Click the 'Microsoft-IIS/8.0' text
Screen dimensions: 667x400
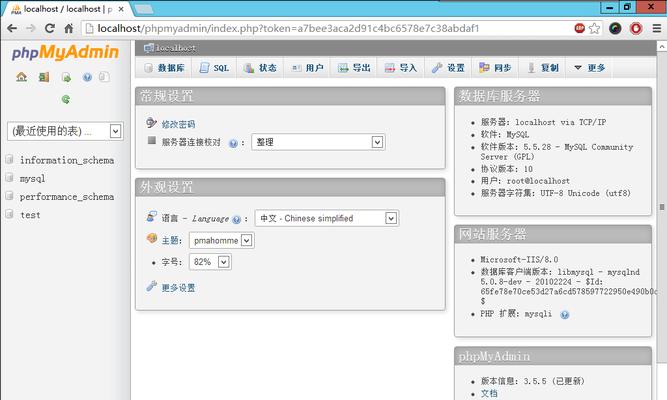pyautogui.click(x=519, y=260)
